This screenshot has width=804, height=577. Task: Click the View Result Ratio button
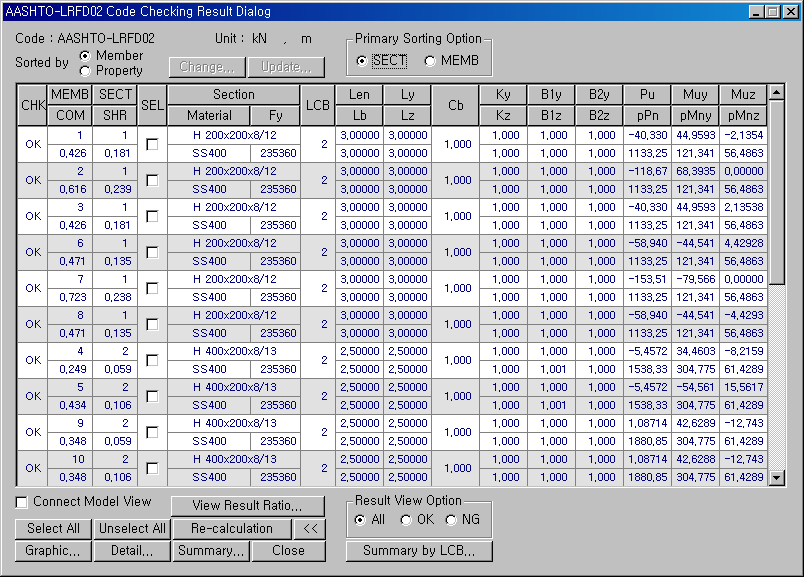tap(248, 506)
